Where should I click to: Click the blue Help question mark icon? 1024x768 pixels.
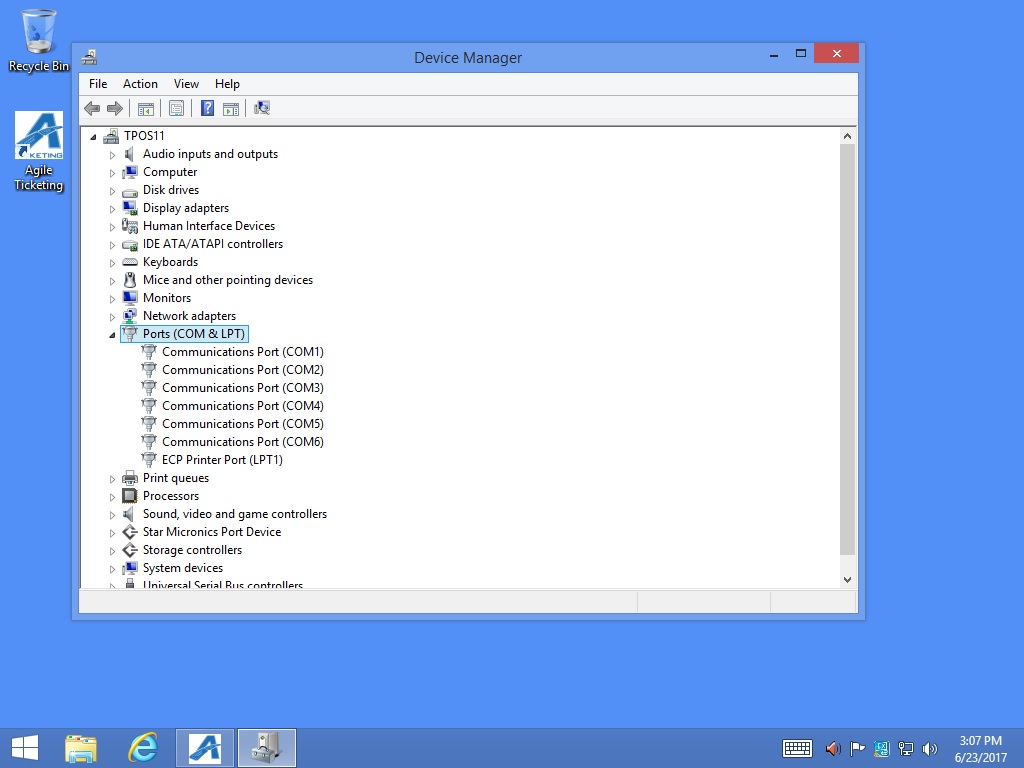207,108
